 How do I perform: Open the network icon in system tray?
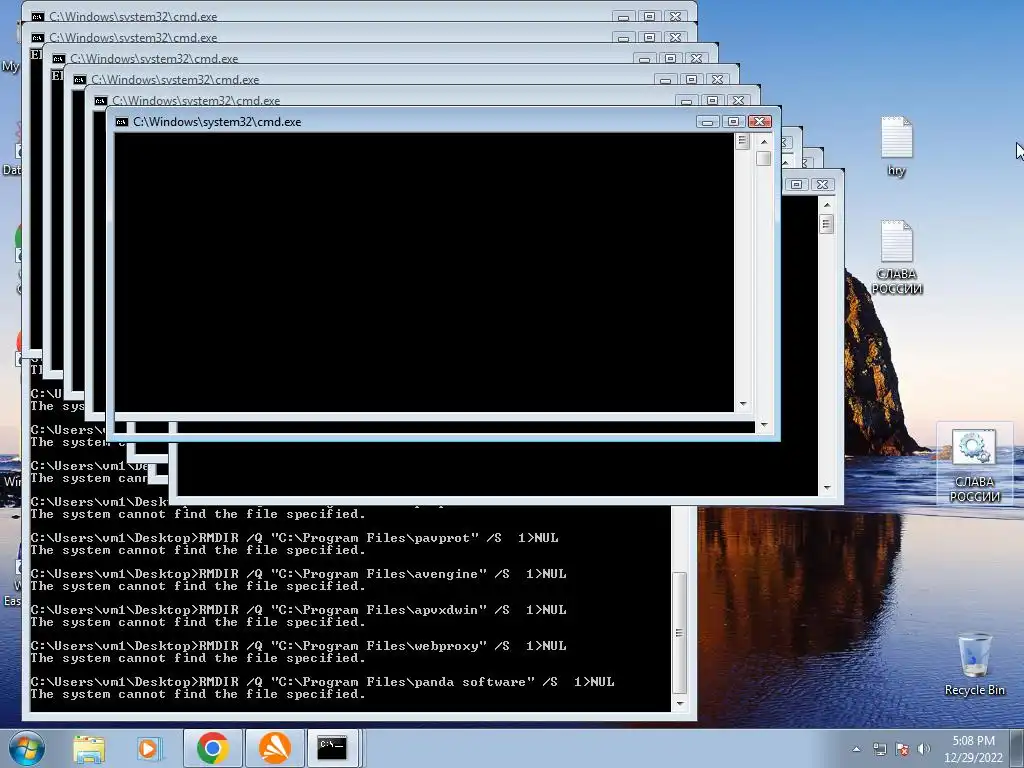coord(880,750)
